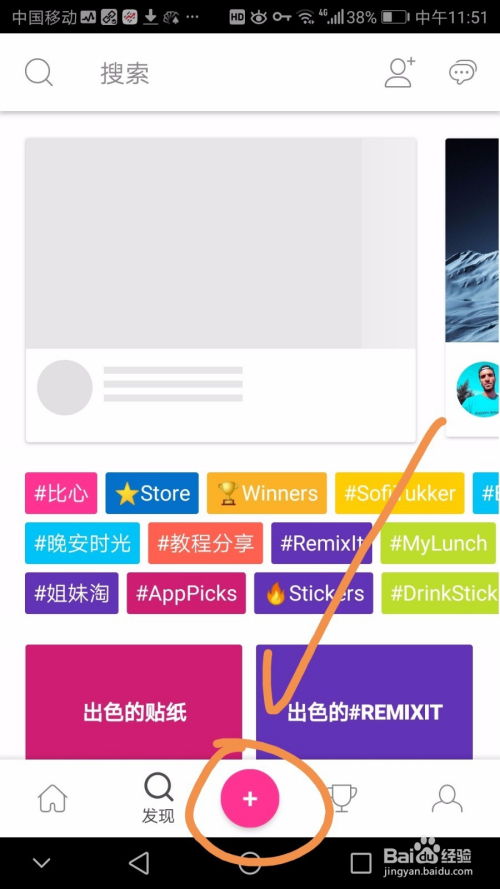
Task: Tap the pink plus create button
Action: [249, 799]
